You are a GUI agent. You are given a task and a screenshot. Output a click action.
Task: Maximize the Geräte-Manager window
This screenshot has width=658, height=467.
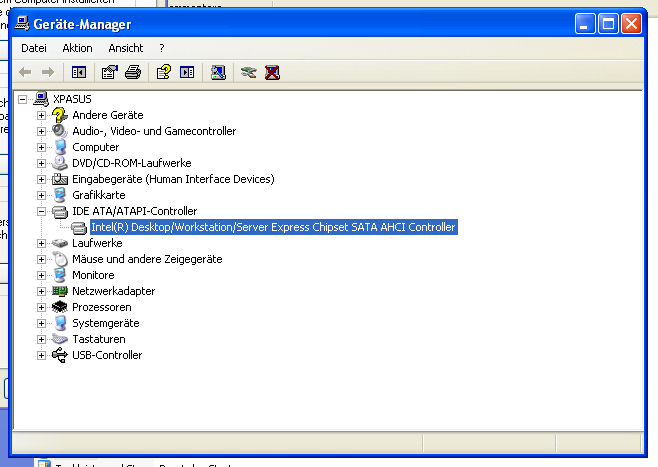coord(608,24)
